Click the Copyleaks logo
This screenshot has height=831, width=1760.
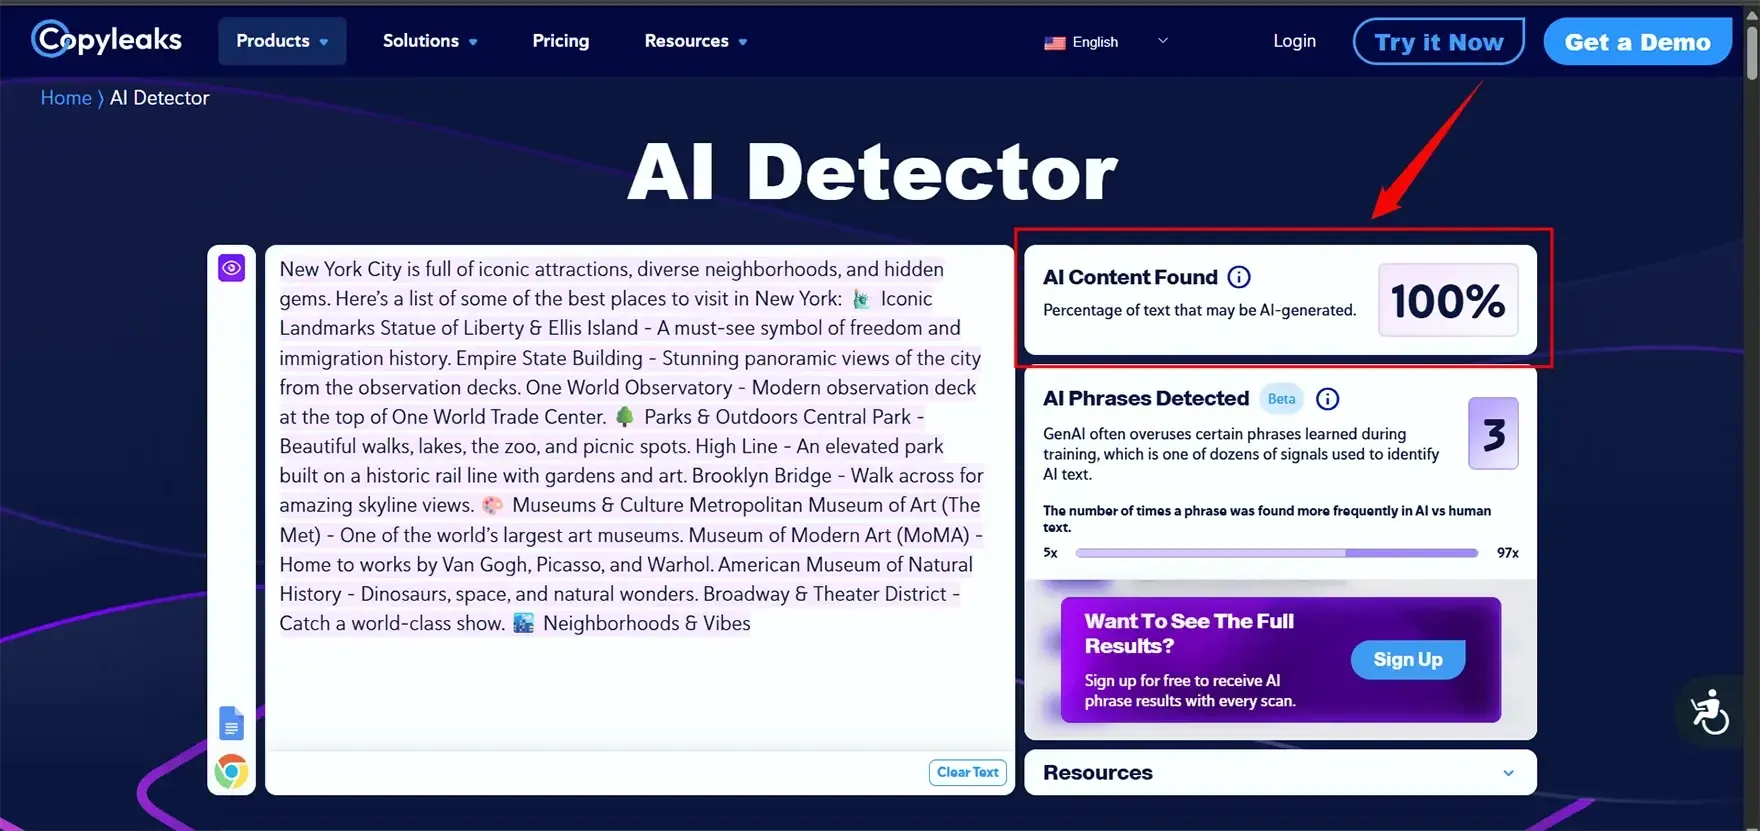tap(106, 40)
